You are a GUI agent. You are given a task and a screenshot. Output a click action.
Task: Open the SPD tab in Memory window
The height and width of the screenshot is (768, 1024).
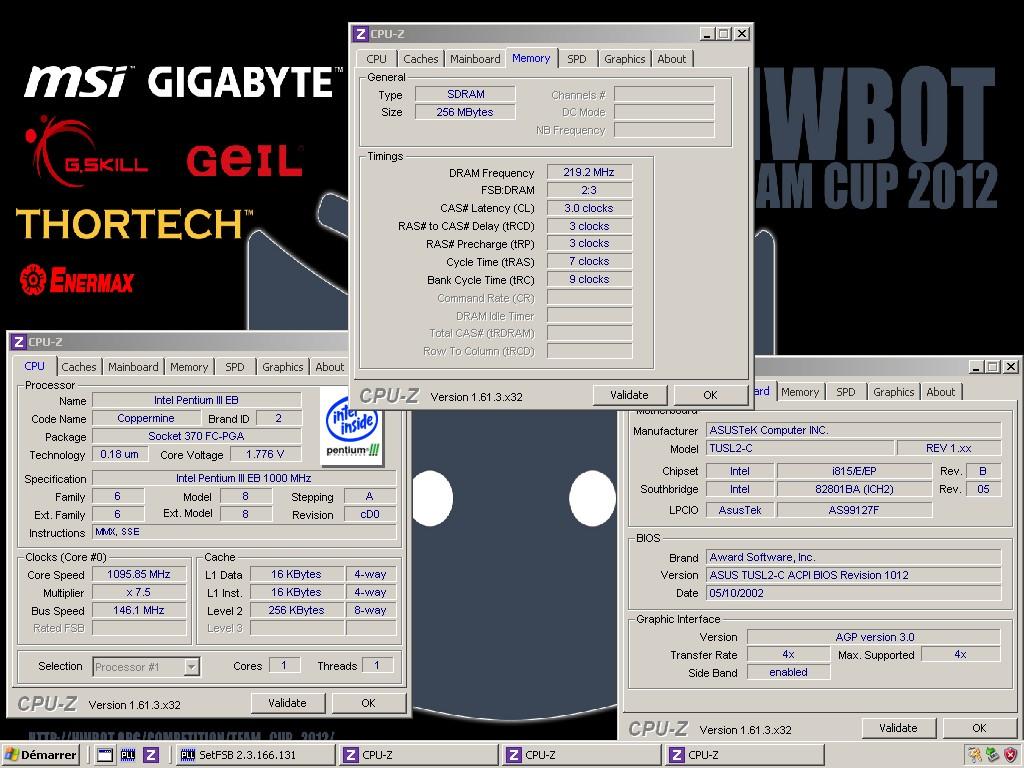(577, 59)
